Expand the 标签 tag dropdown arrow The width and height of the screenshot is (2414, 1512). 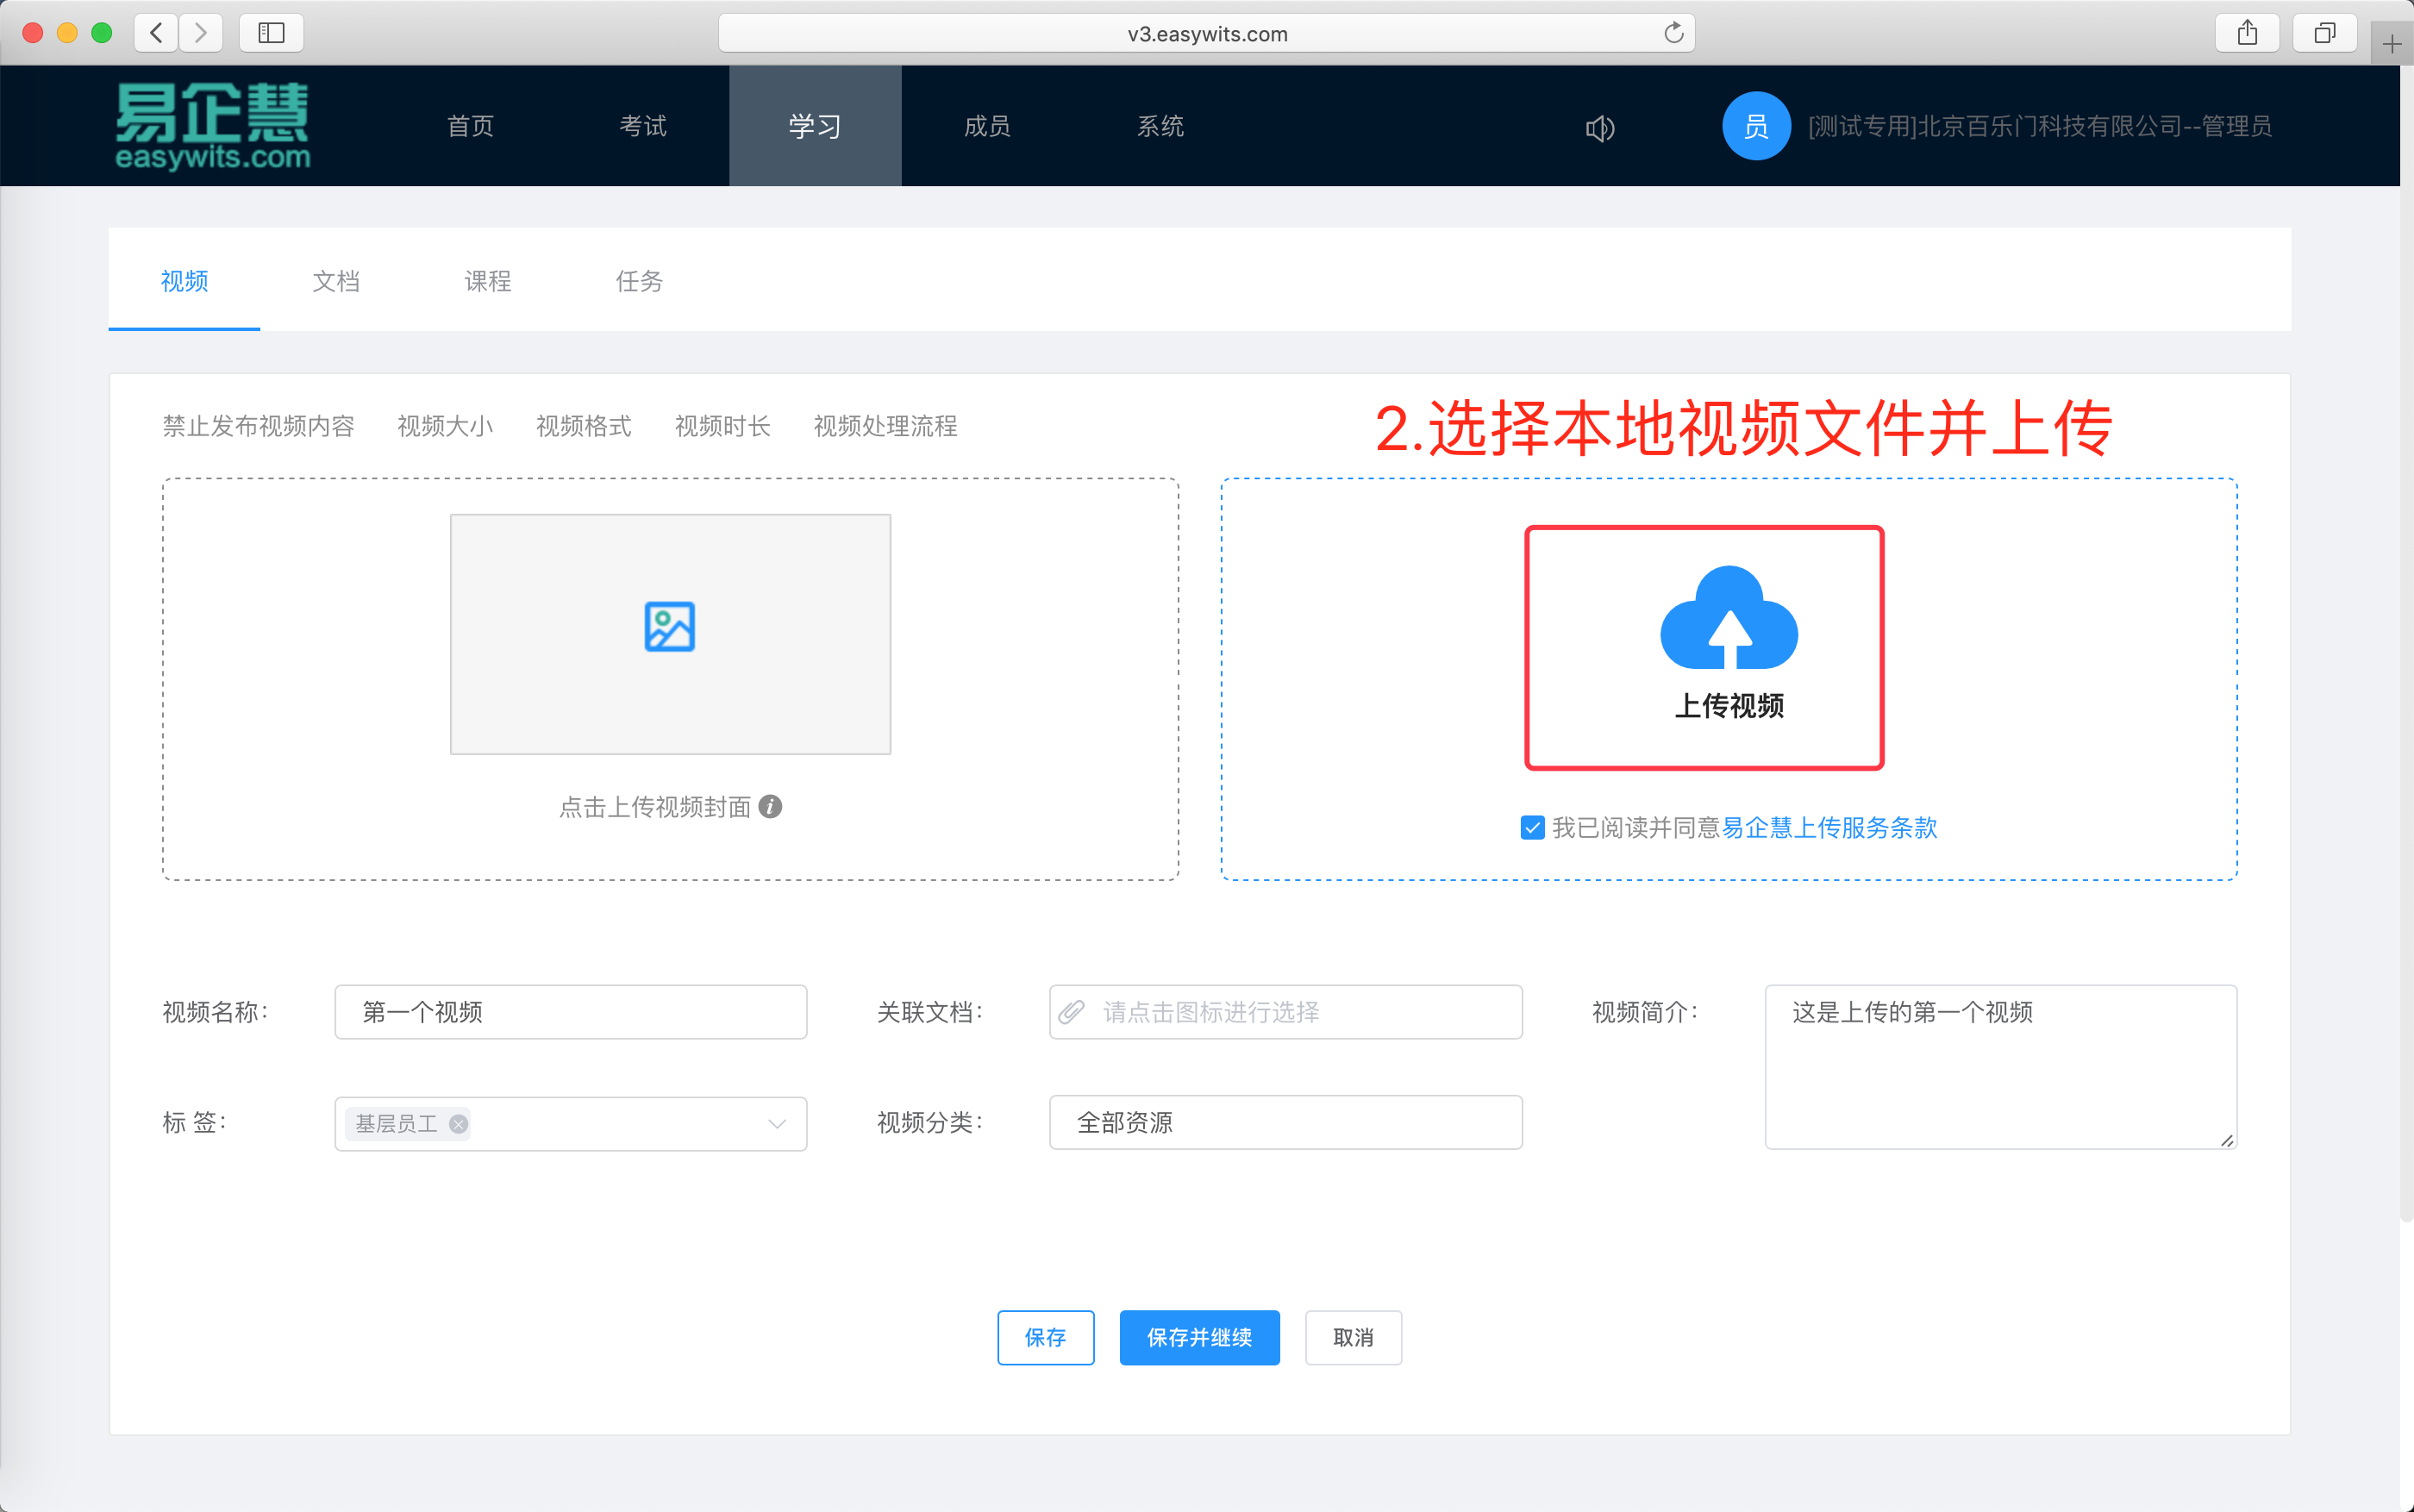click(x=777, y=1124)
